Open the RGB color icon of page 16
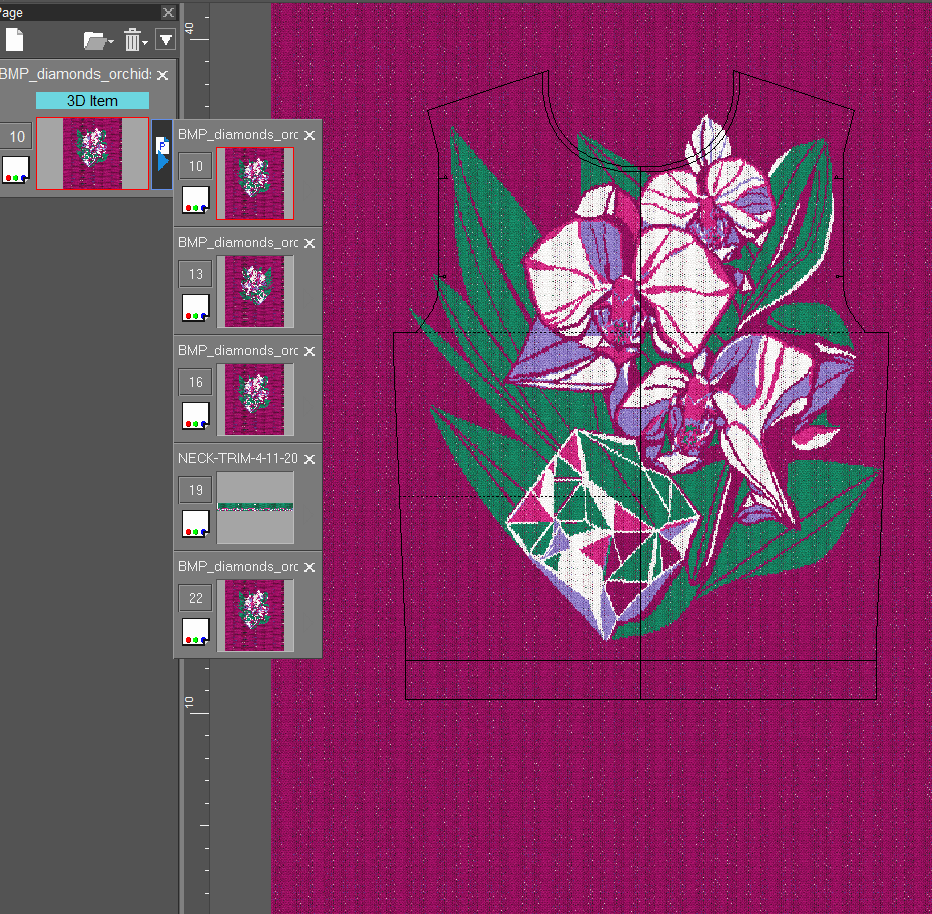The width and height of the screenshot is (932, 914). click(196, 416)
